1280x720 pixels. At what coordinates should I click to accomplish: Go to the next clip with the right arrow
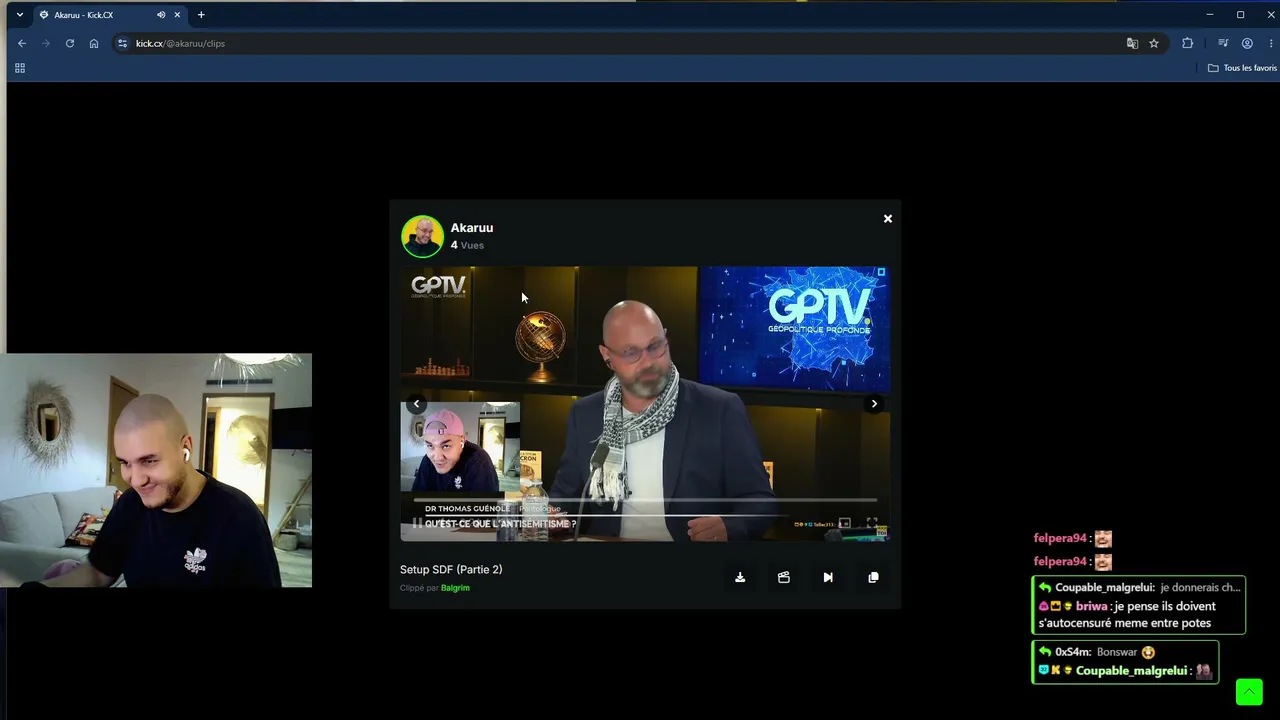[x=874, y=404]
